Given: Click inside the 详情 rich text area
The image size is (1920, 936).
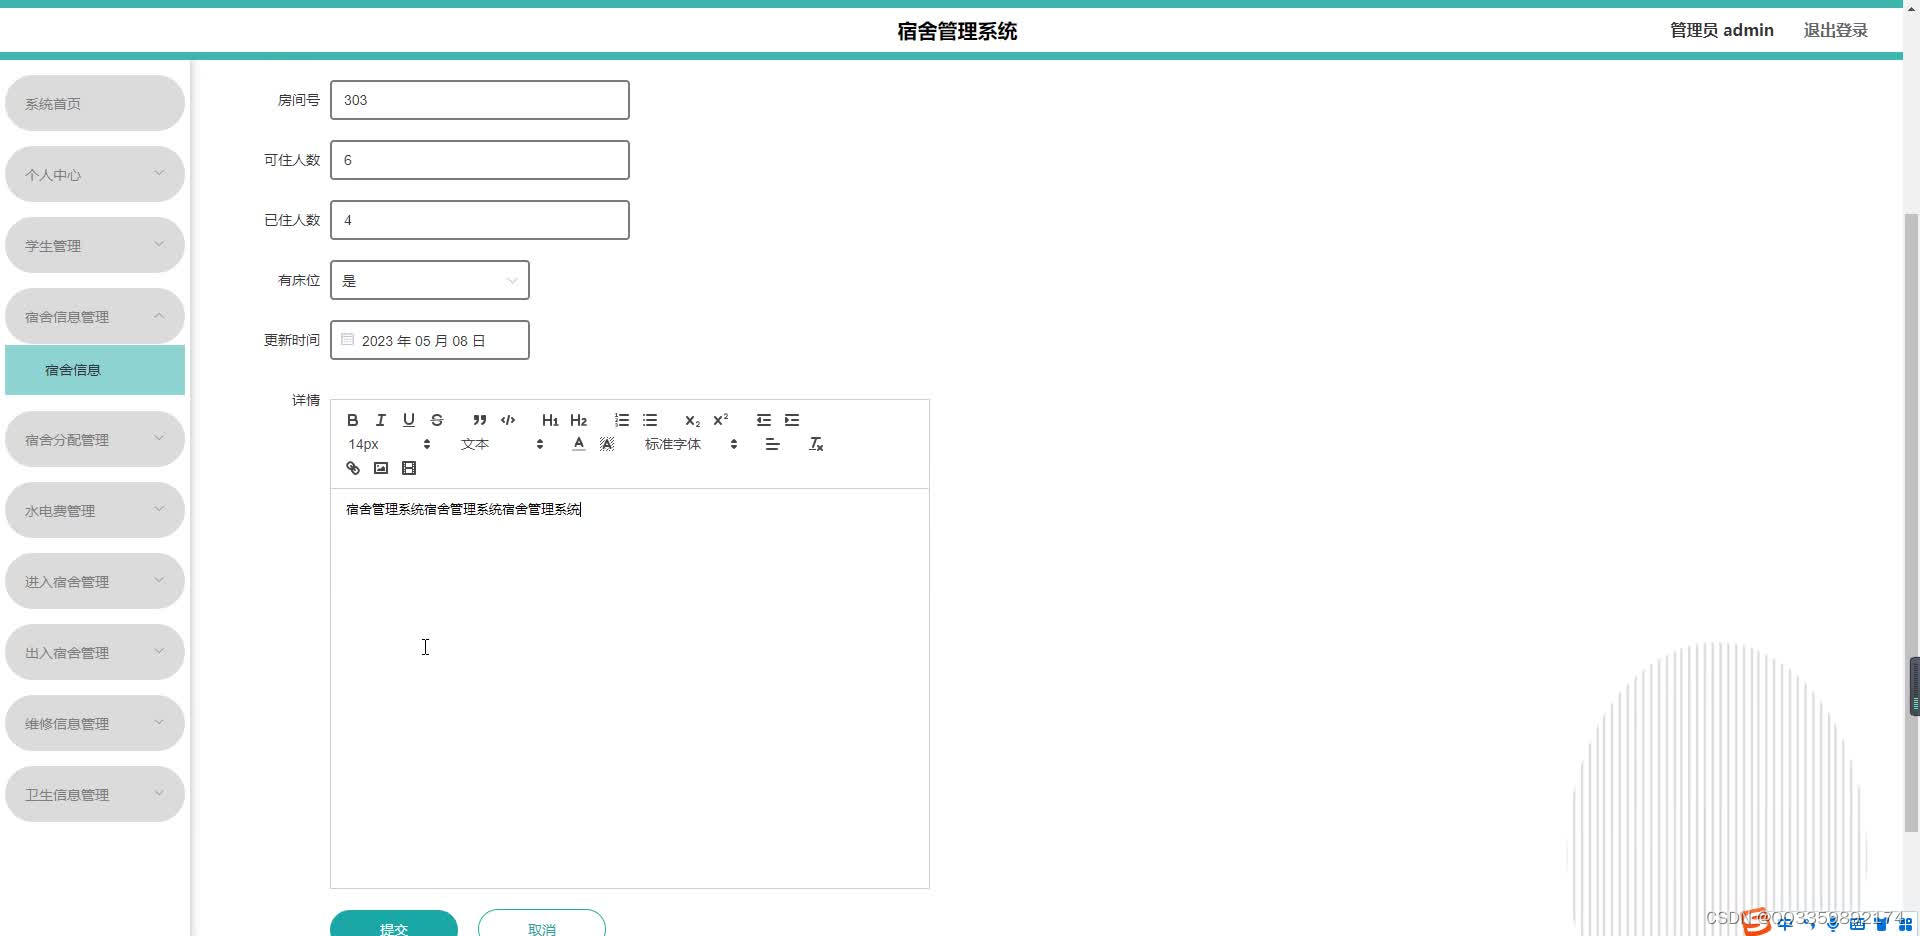Looking at the screenshot, I should click(630, 688).
